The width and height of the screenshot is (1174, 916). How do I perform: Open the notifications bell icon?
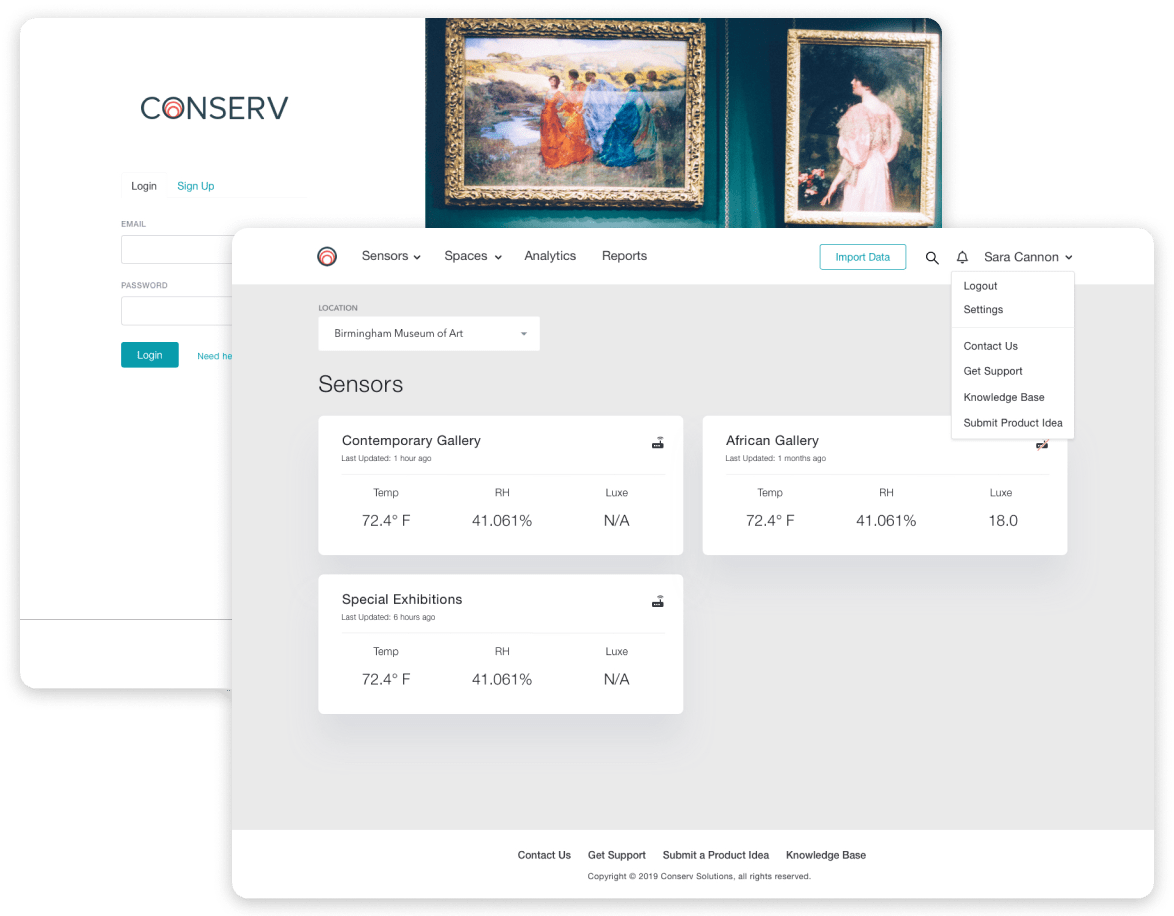pos(962,257)
